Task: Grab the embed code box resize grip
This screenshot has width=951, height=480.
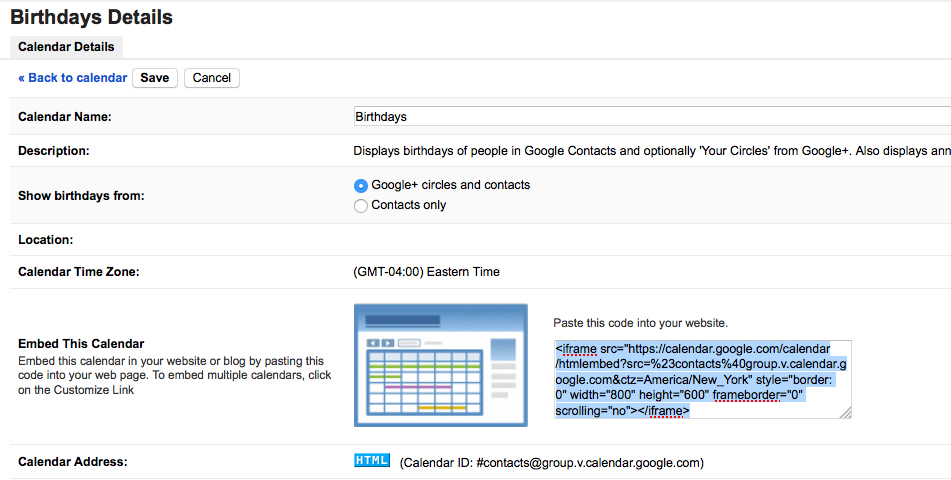Action: [x=845, y=413]
